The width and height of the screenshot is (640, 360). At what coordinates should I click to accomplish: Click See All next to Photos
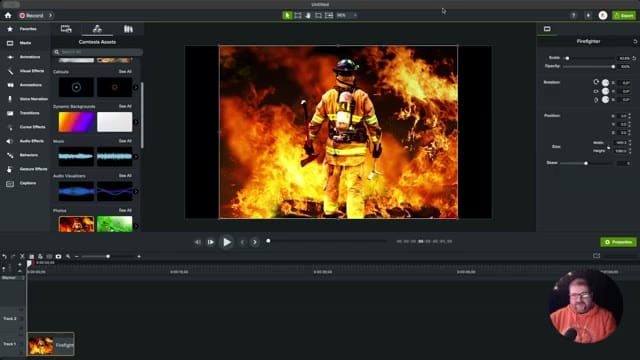[125, 210]
